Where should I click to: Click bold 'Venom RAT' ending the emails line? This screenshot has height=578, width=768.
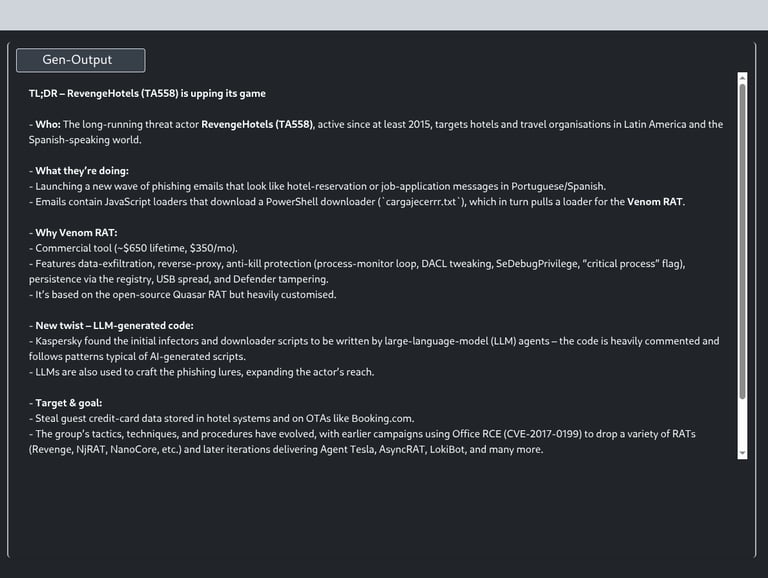click(x=655, y=202)
